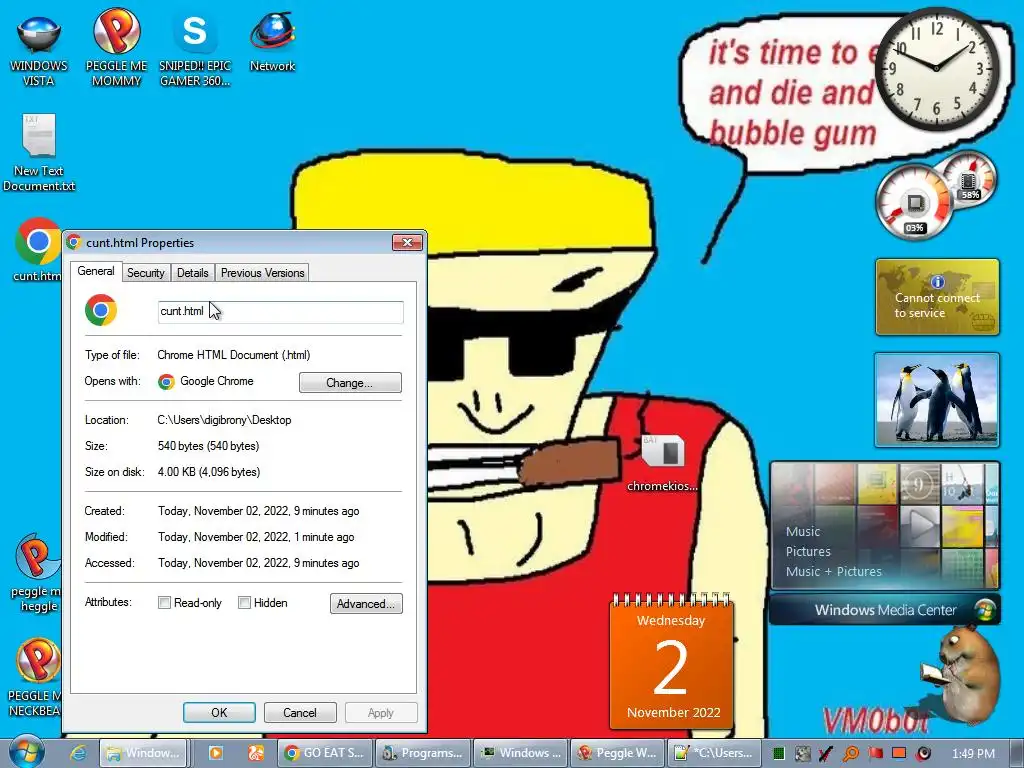This screenshot has height=768, width=1024.
Task: Click Cancel in the properties dialog
Action: tap(300, 712)
